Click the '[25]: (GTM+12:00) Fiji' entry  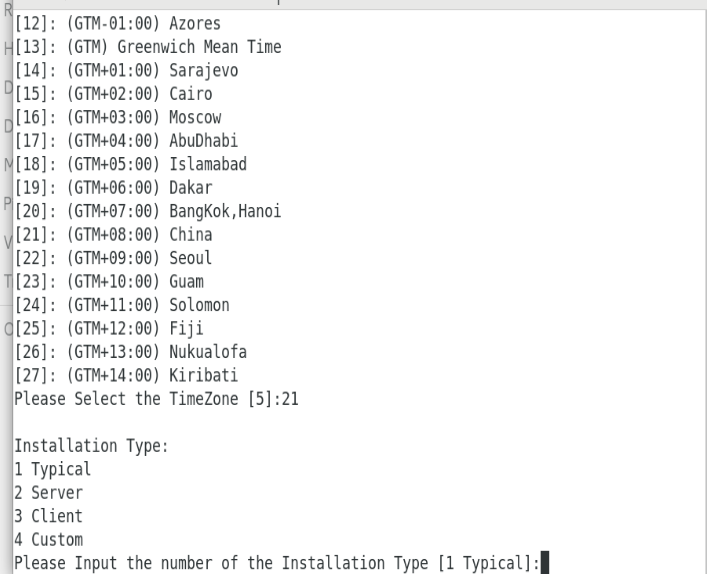(109, 328)
